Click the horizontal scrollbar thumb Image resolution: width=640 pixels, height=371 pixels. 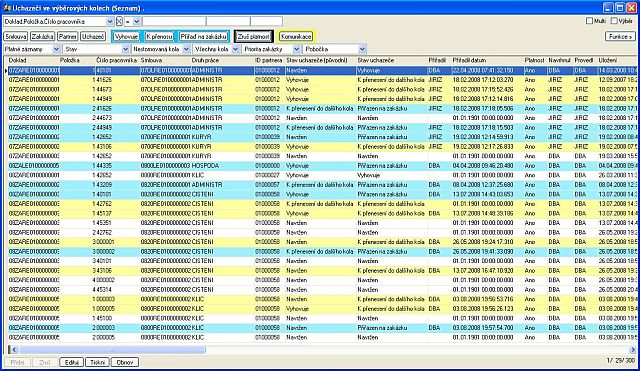coord(113,350)
